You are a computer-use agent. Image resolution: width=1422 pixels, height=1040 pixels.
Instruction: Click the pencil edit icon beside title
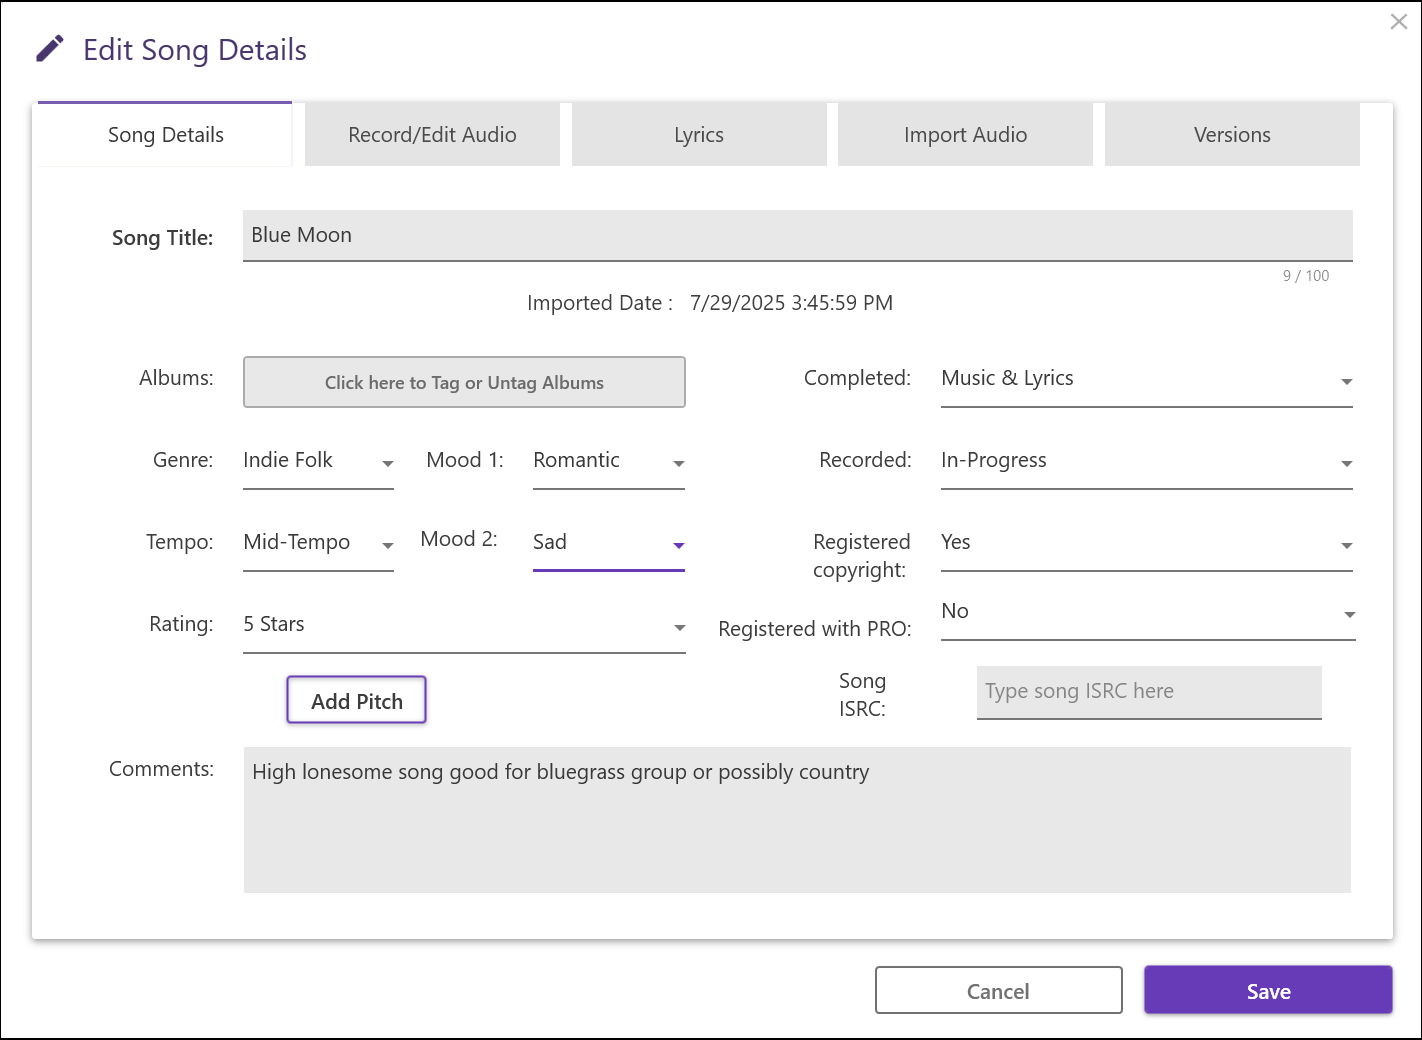tap(50, 49)
